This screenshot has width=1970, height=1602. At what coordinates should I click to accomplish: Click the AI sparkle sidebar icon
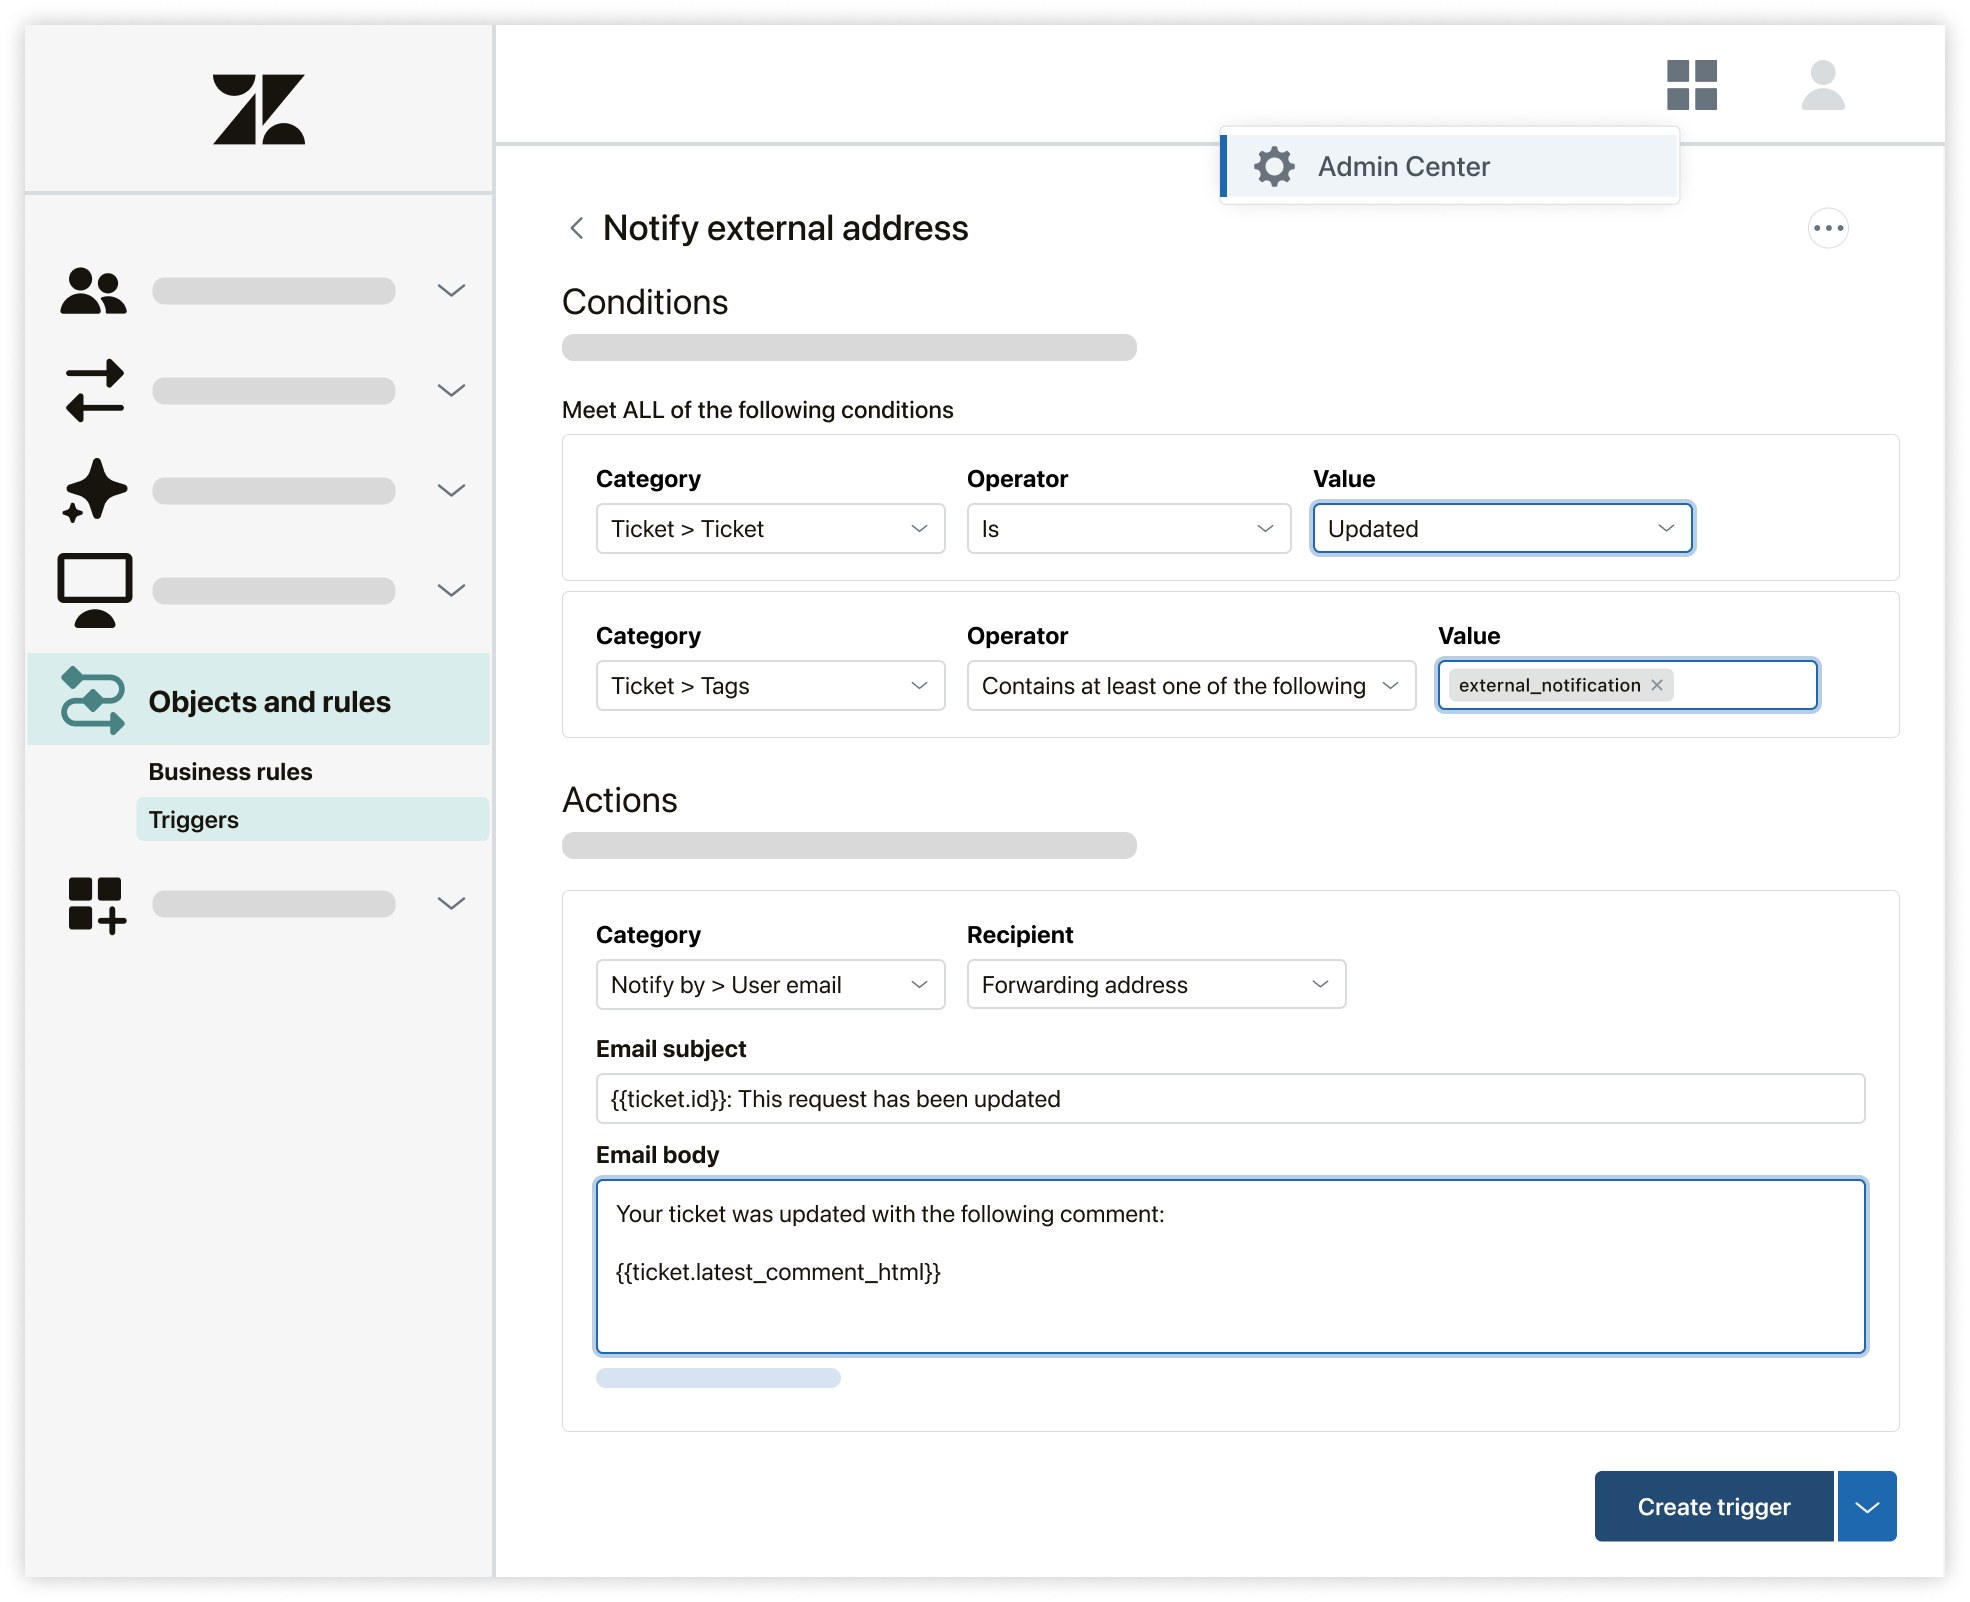[95, 490]
